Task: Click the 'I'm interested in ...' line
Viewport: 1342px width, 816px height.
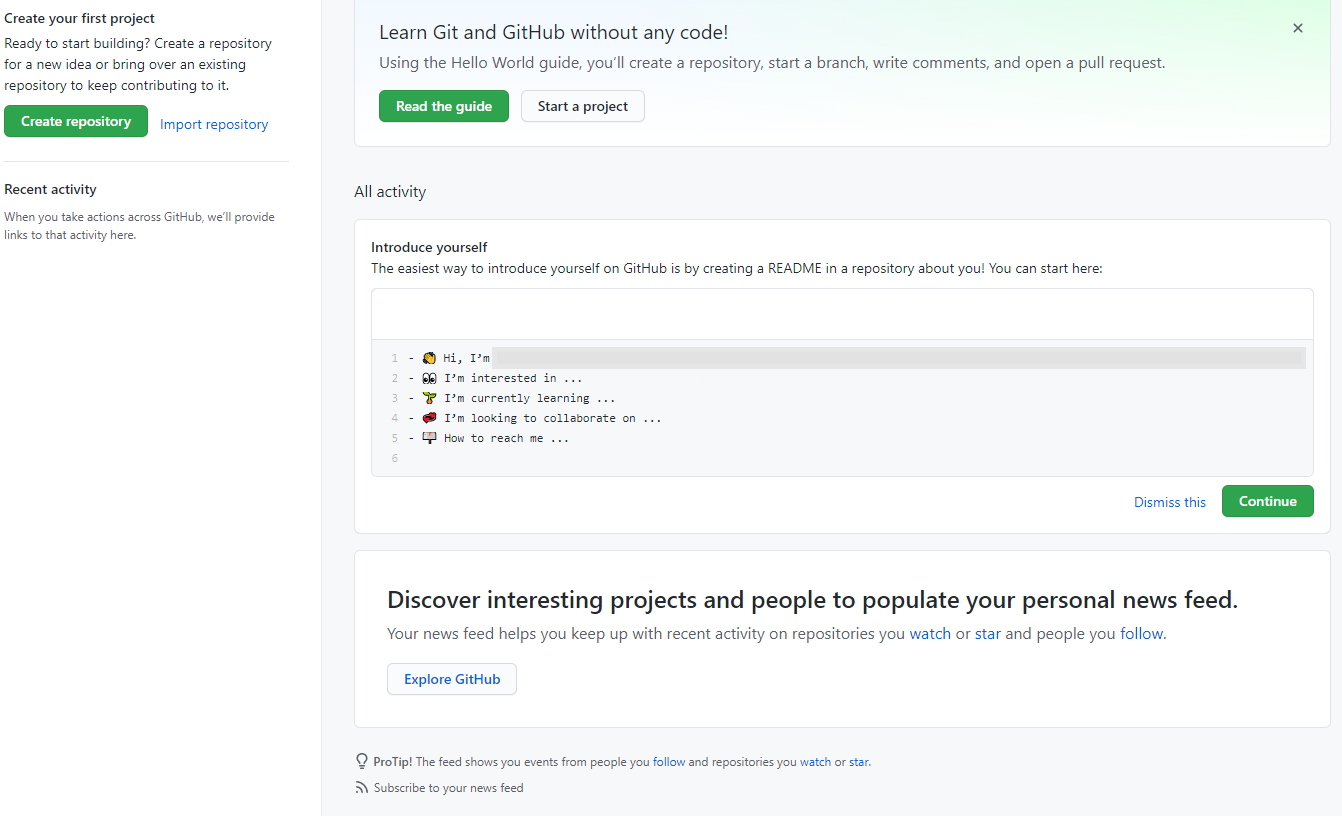Action: tap(513, 378)
